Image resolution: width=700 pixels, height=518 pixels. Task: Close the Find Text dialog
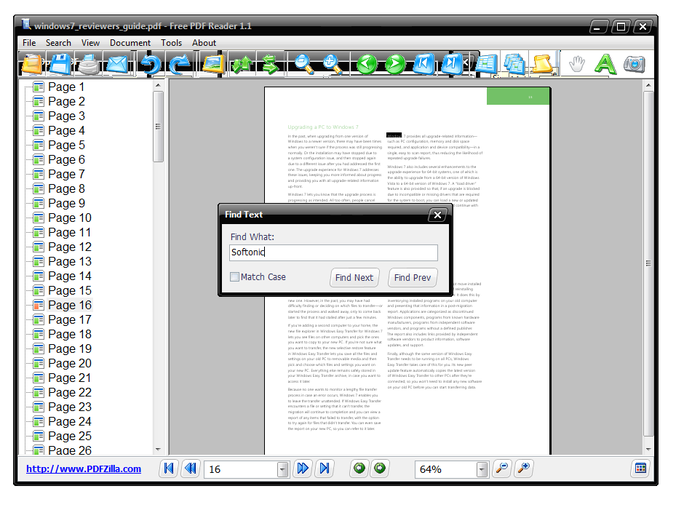point(437,215)
